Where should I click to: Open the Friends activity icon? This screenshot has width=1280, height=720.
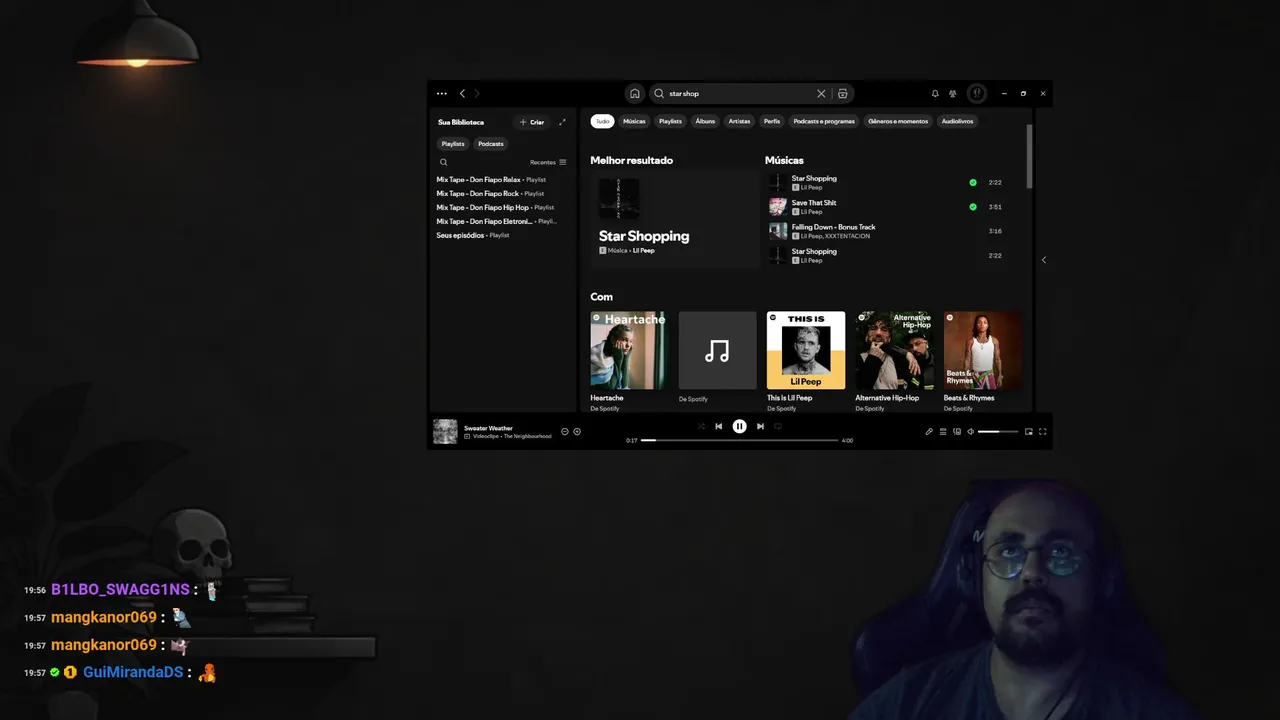[x=953, y=93]
